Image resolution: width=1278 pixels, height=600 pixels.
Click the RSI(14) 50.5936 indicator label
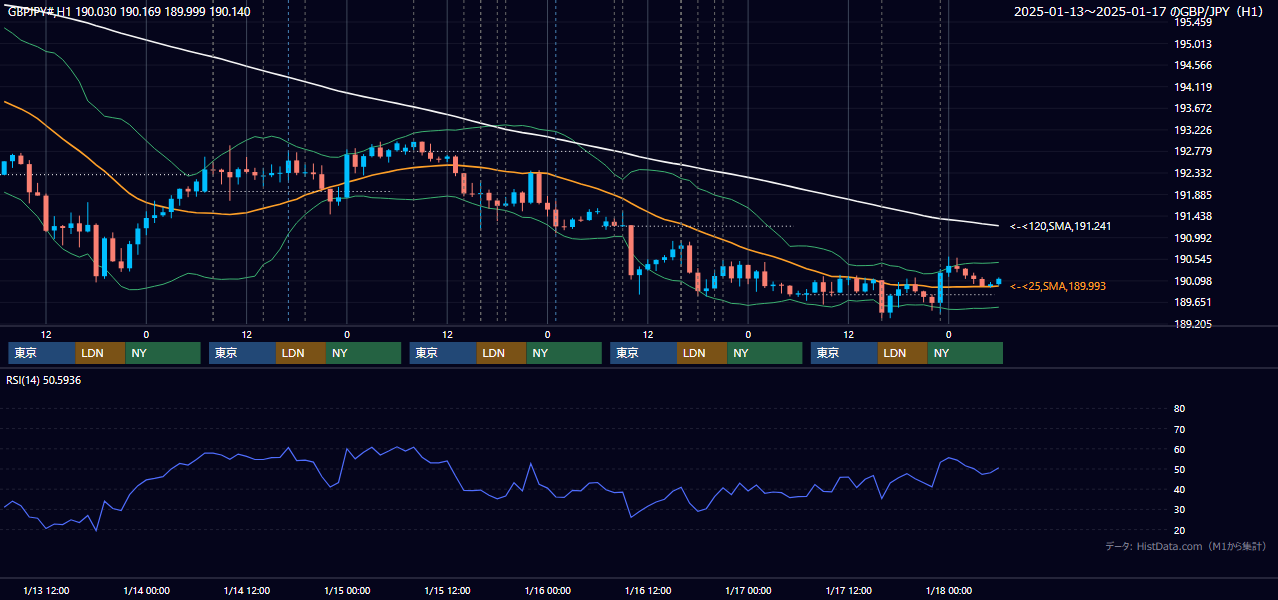pos(44,380)
